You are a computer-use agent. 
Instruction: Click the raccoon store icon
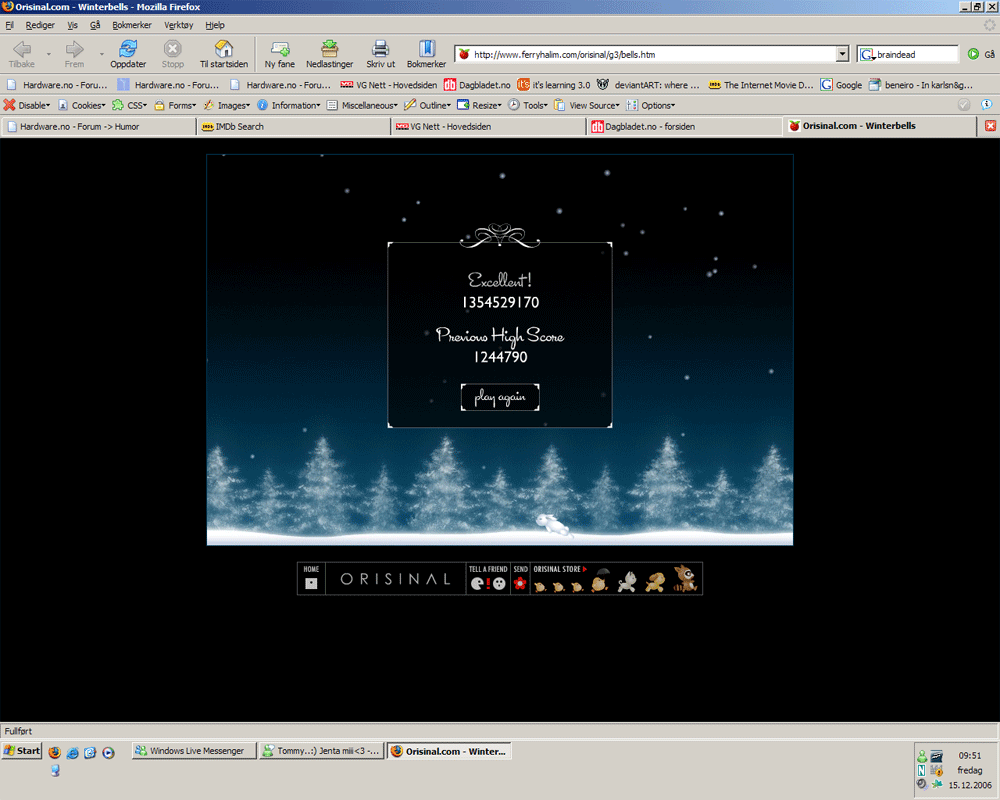685,578
